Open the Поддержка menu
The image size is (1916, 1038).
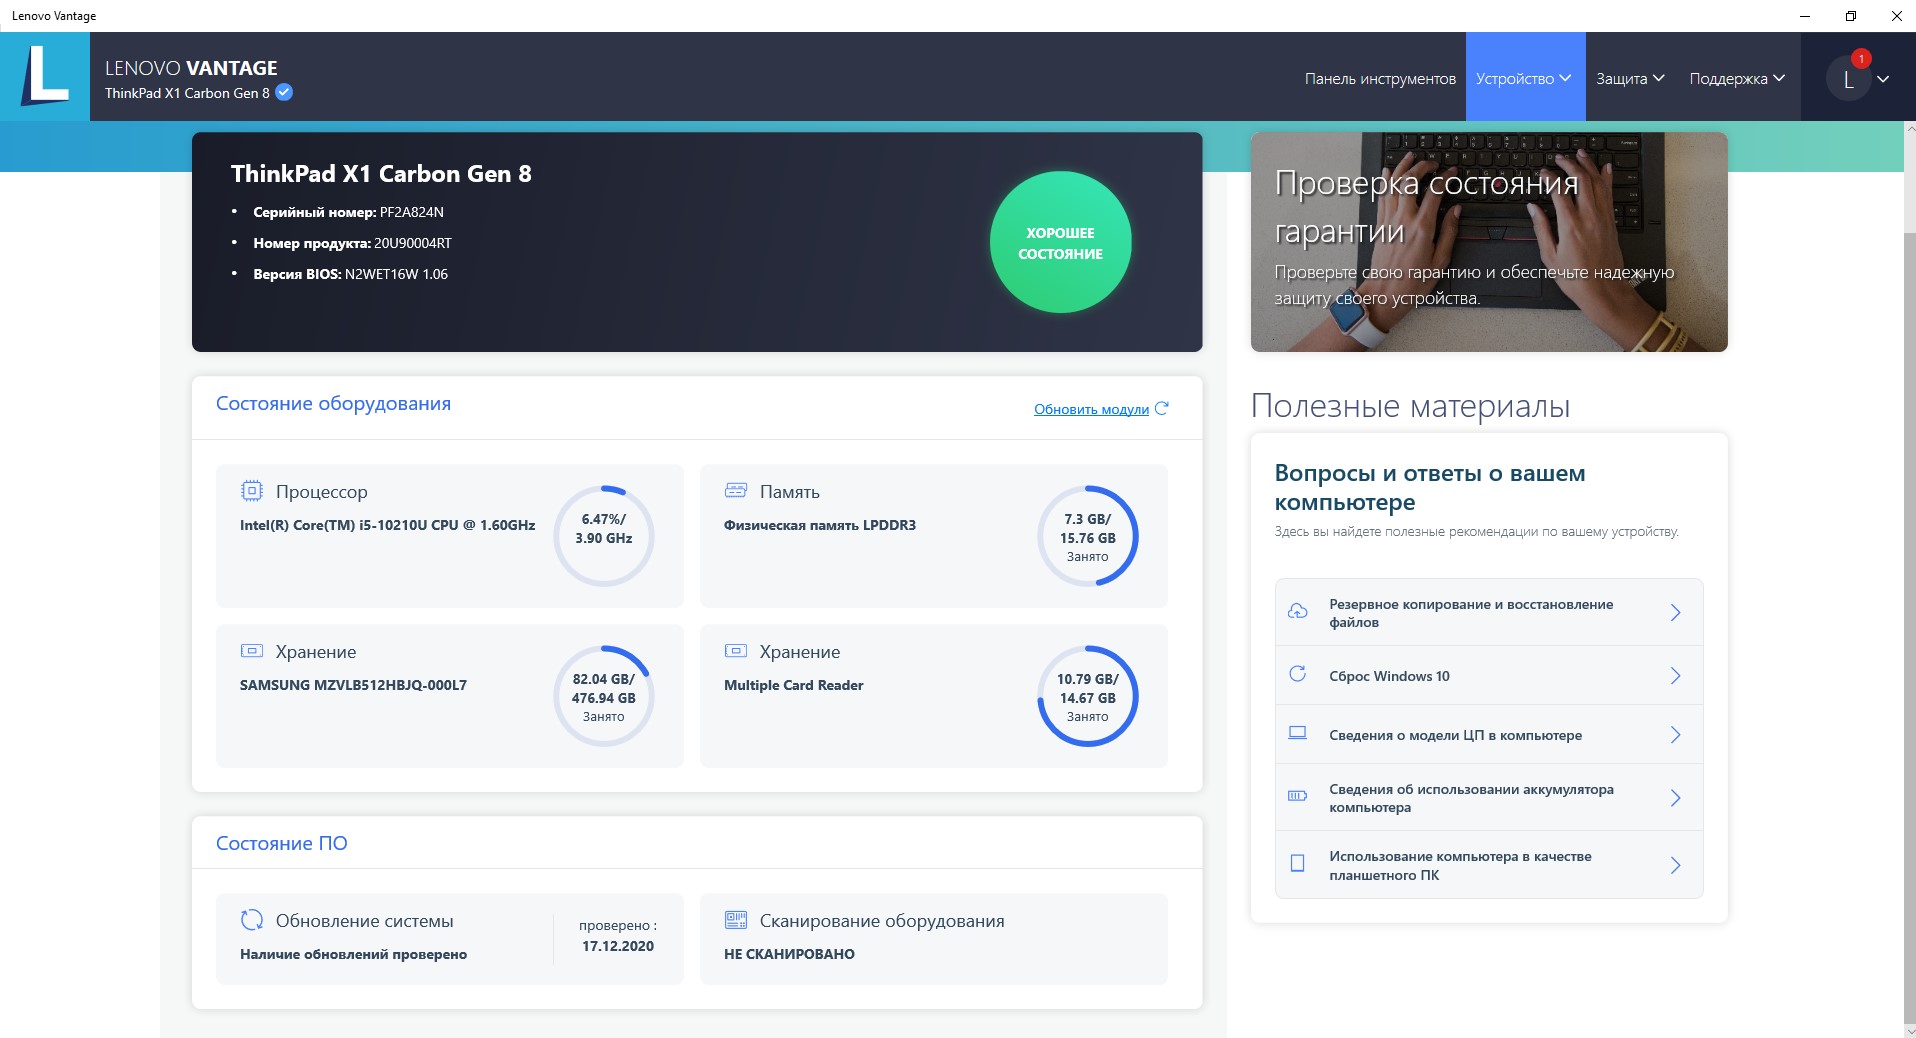click(x=1737, y=78)
